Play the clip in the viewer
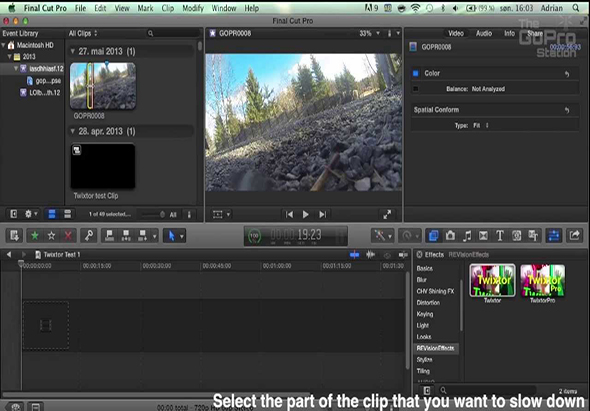The image size is (590, 411). tap(306, 214)
